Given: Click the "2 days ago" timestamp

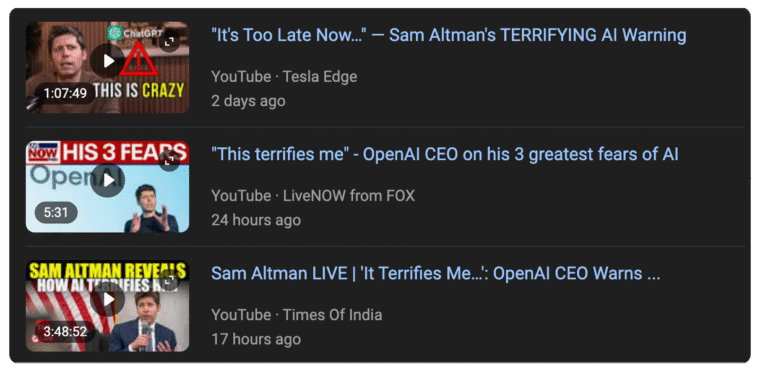Looking at the screenshot, I should click(x=248, y=101).
